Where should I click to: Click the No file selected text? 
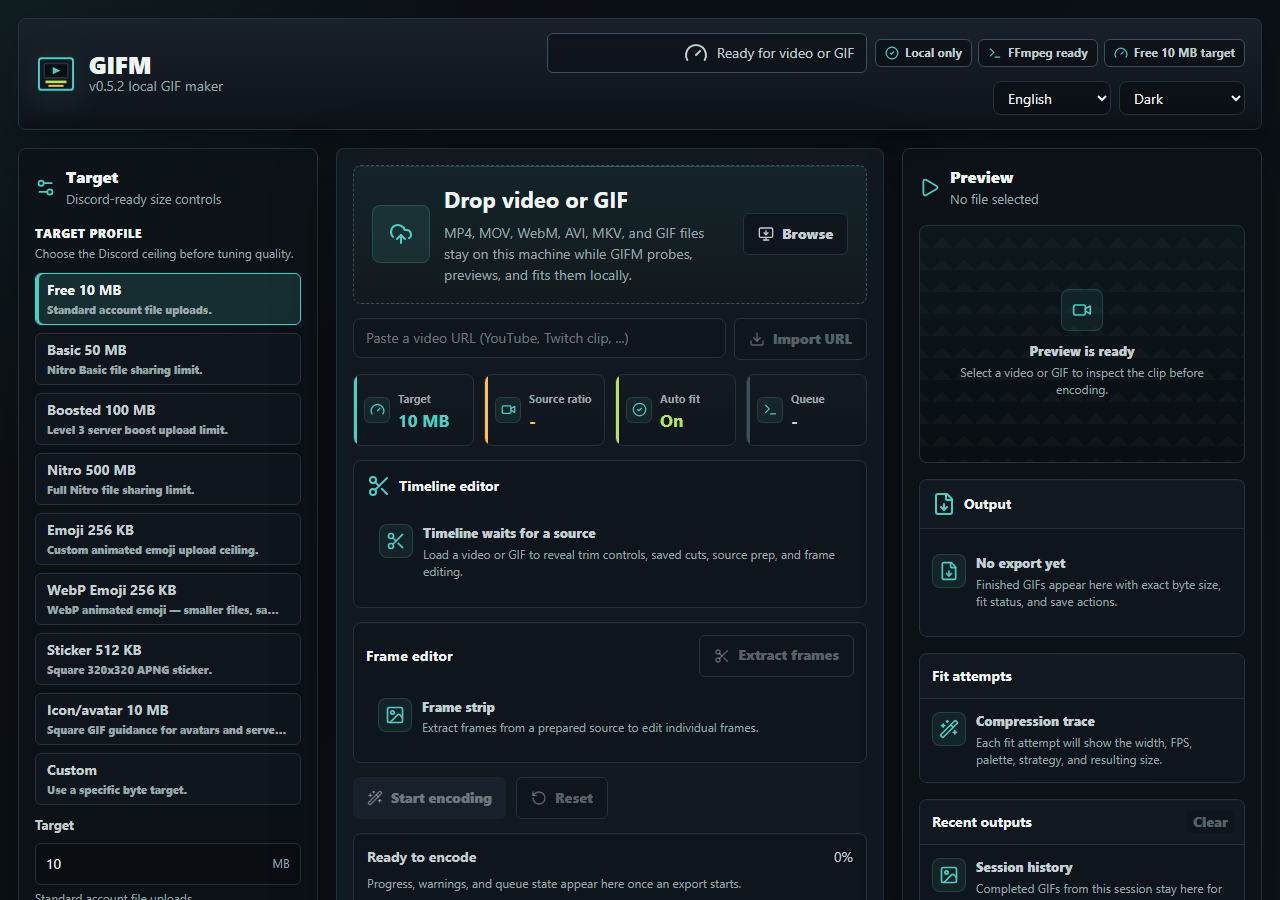[994, 199]
